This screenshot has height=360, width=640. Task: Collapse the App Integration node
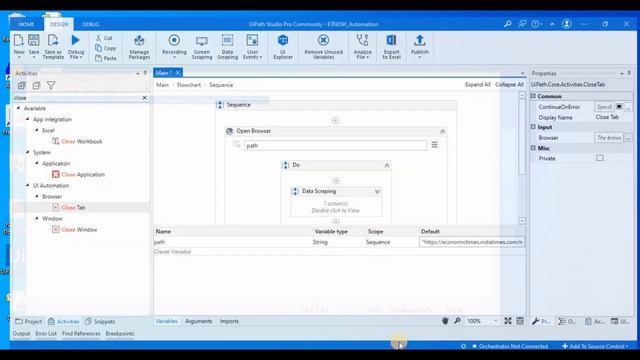28,119
